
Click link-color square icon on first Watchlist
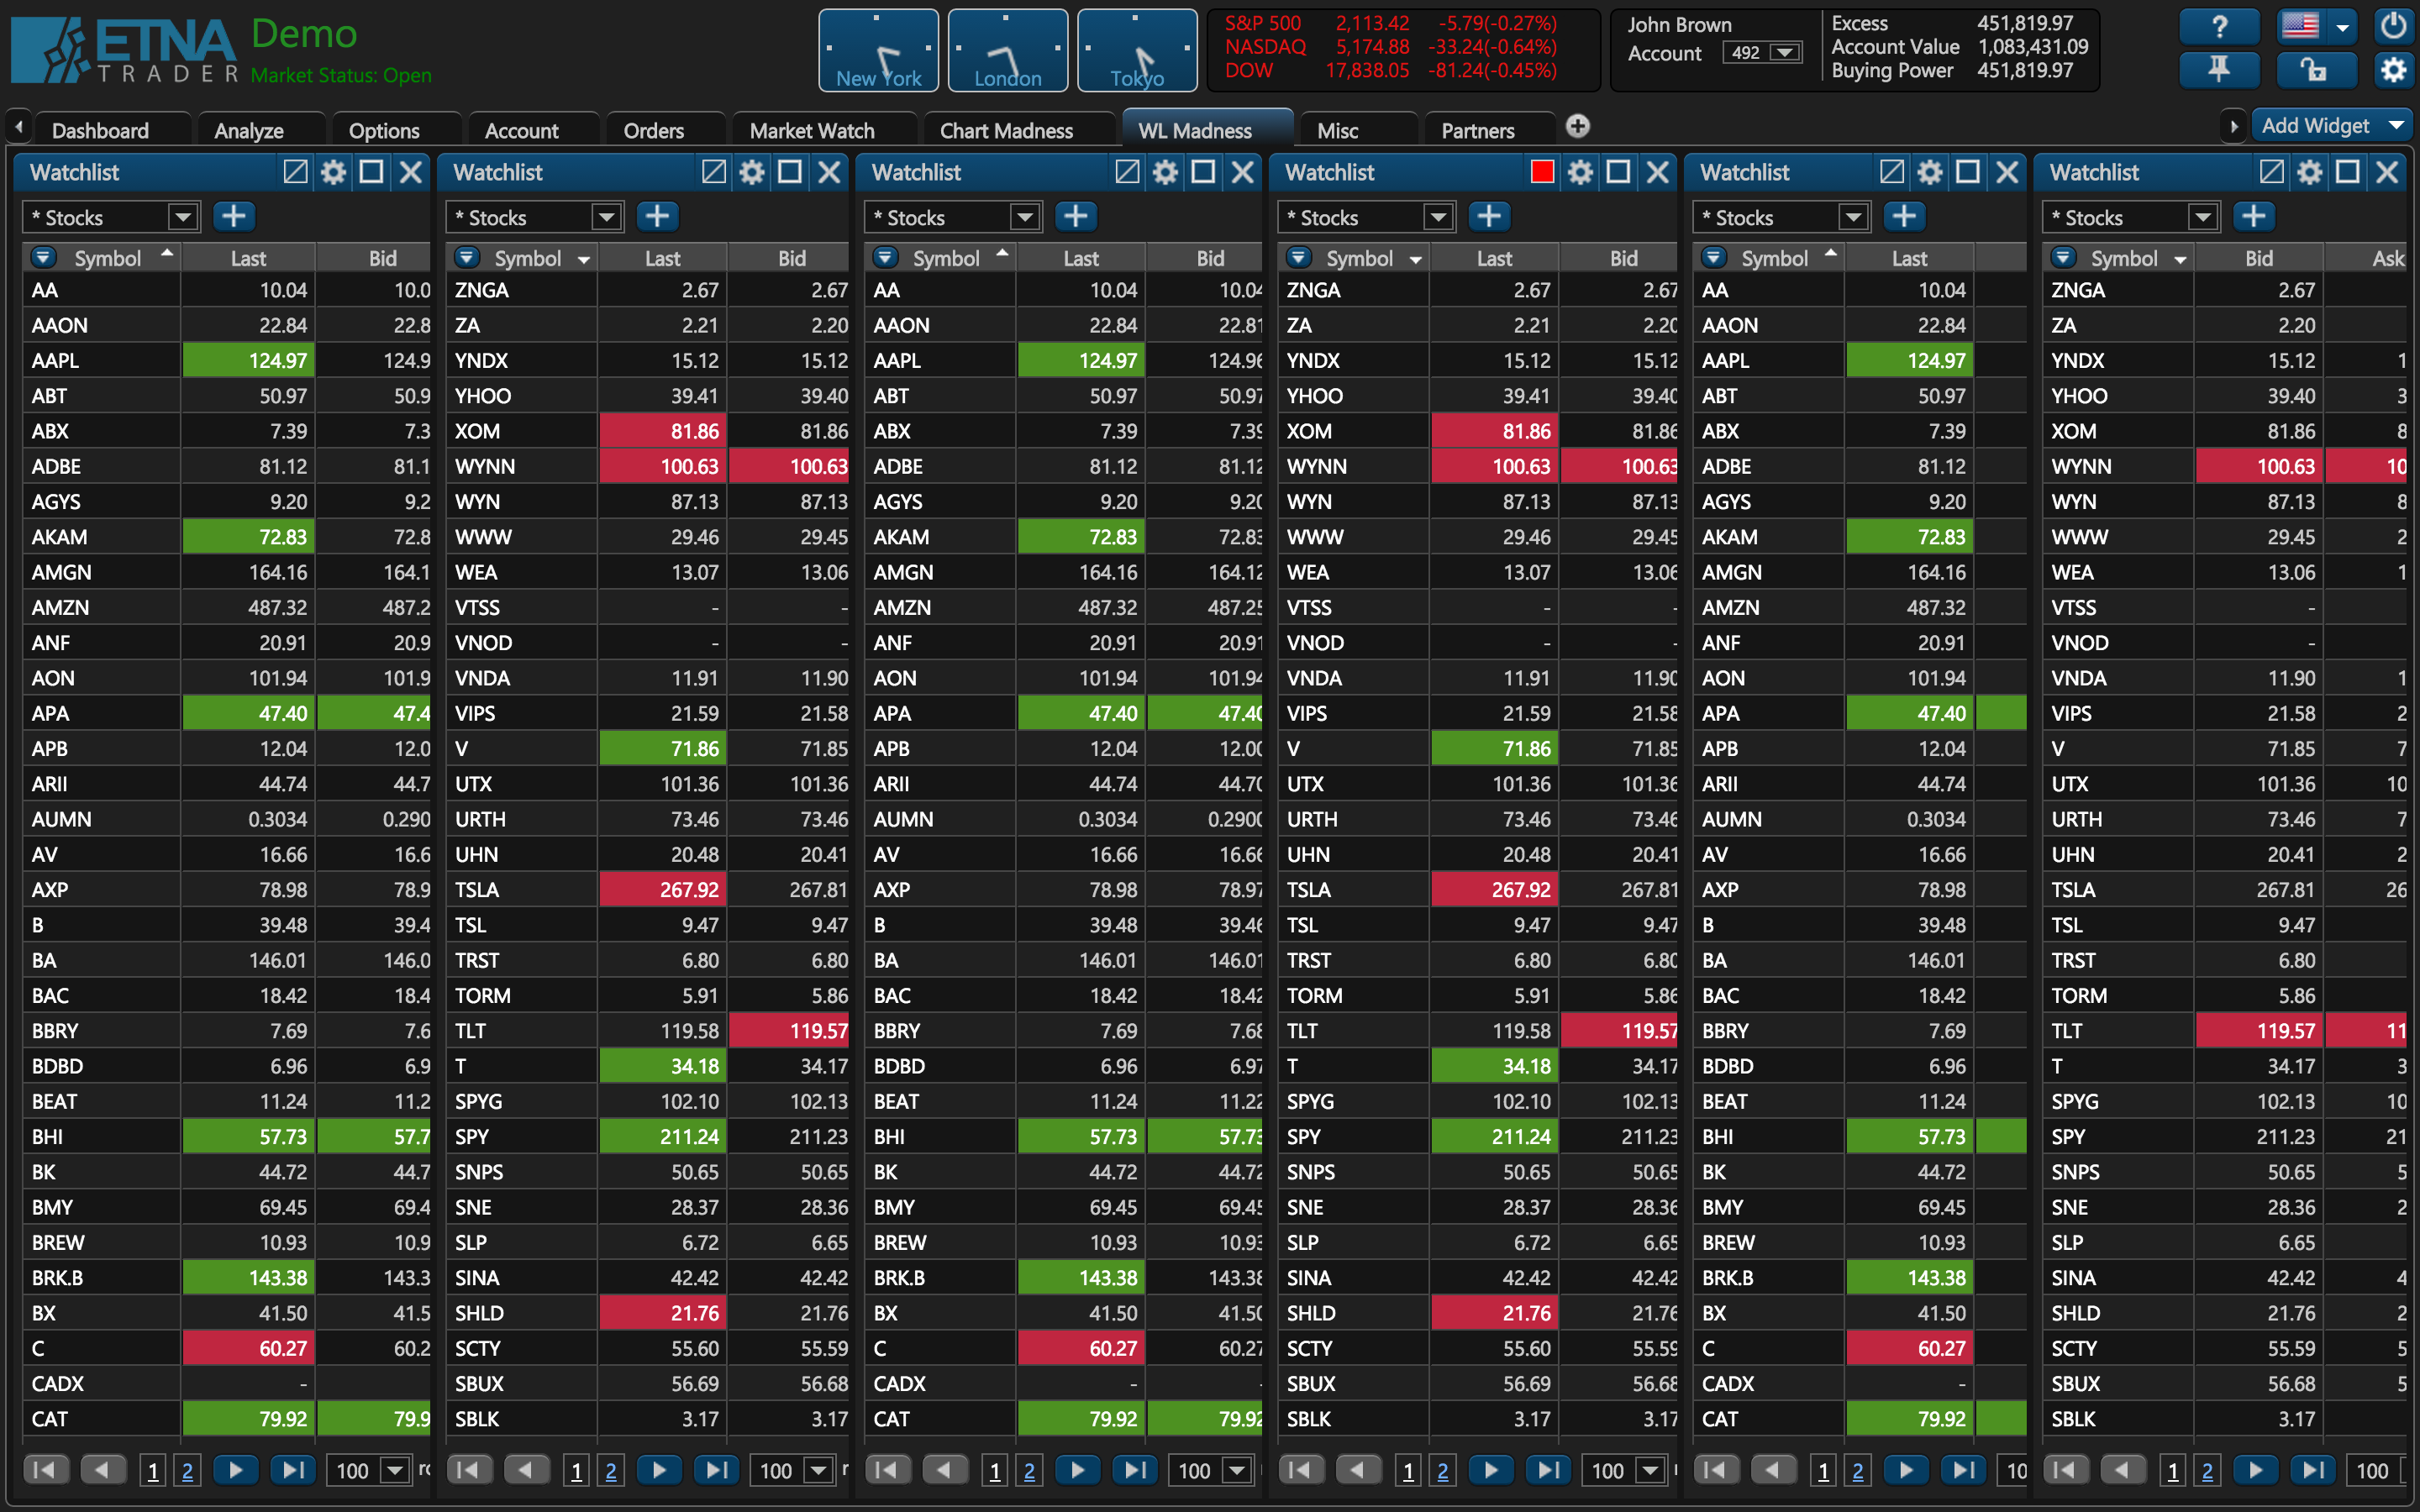click(x=295, y=172)
